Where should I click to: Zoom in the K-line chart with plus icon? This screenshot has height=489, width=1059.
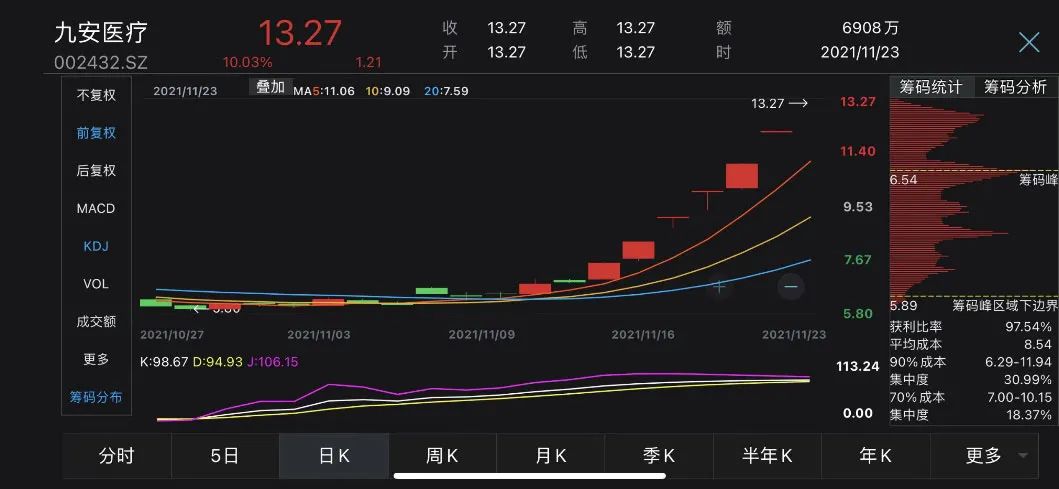point(719,286)
